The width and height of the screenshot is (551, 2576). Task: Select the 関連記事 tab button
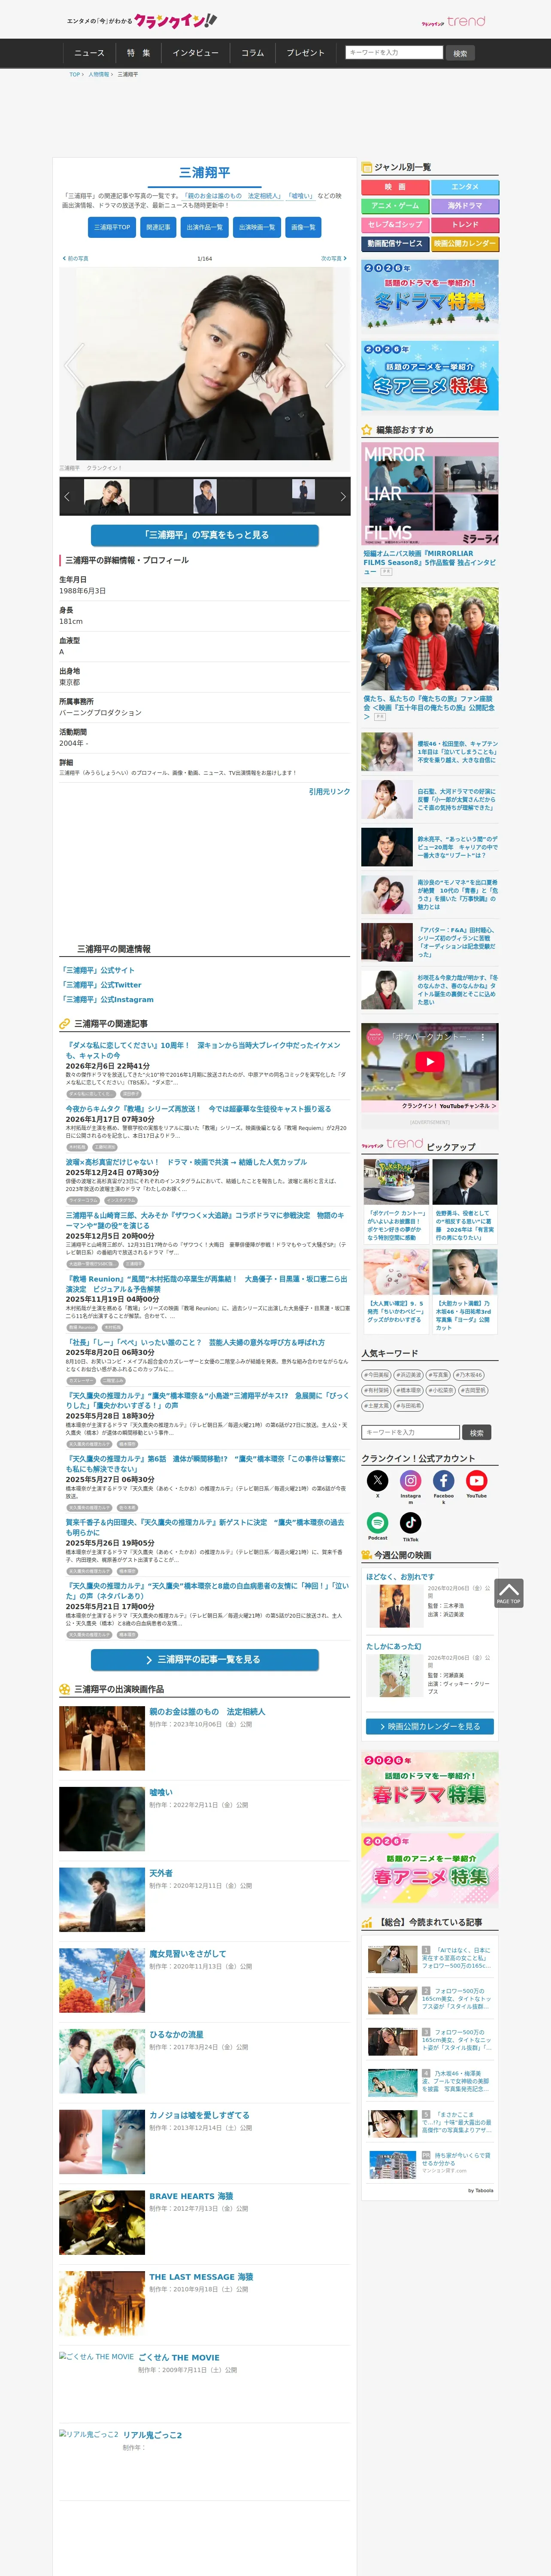coord(158,227)
